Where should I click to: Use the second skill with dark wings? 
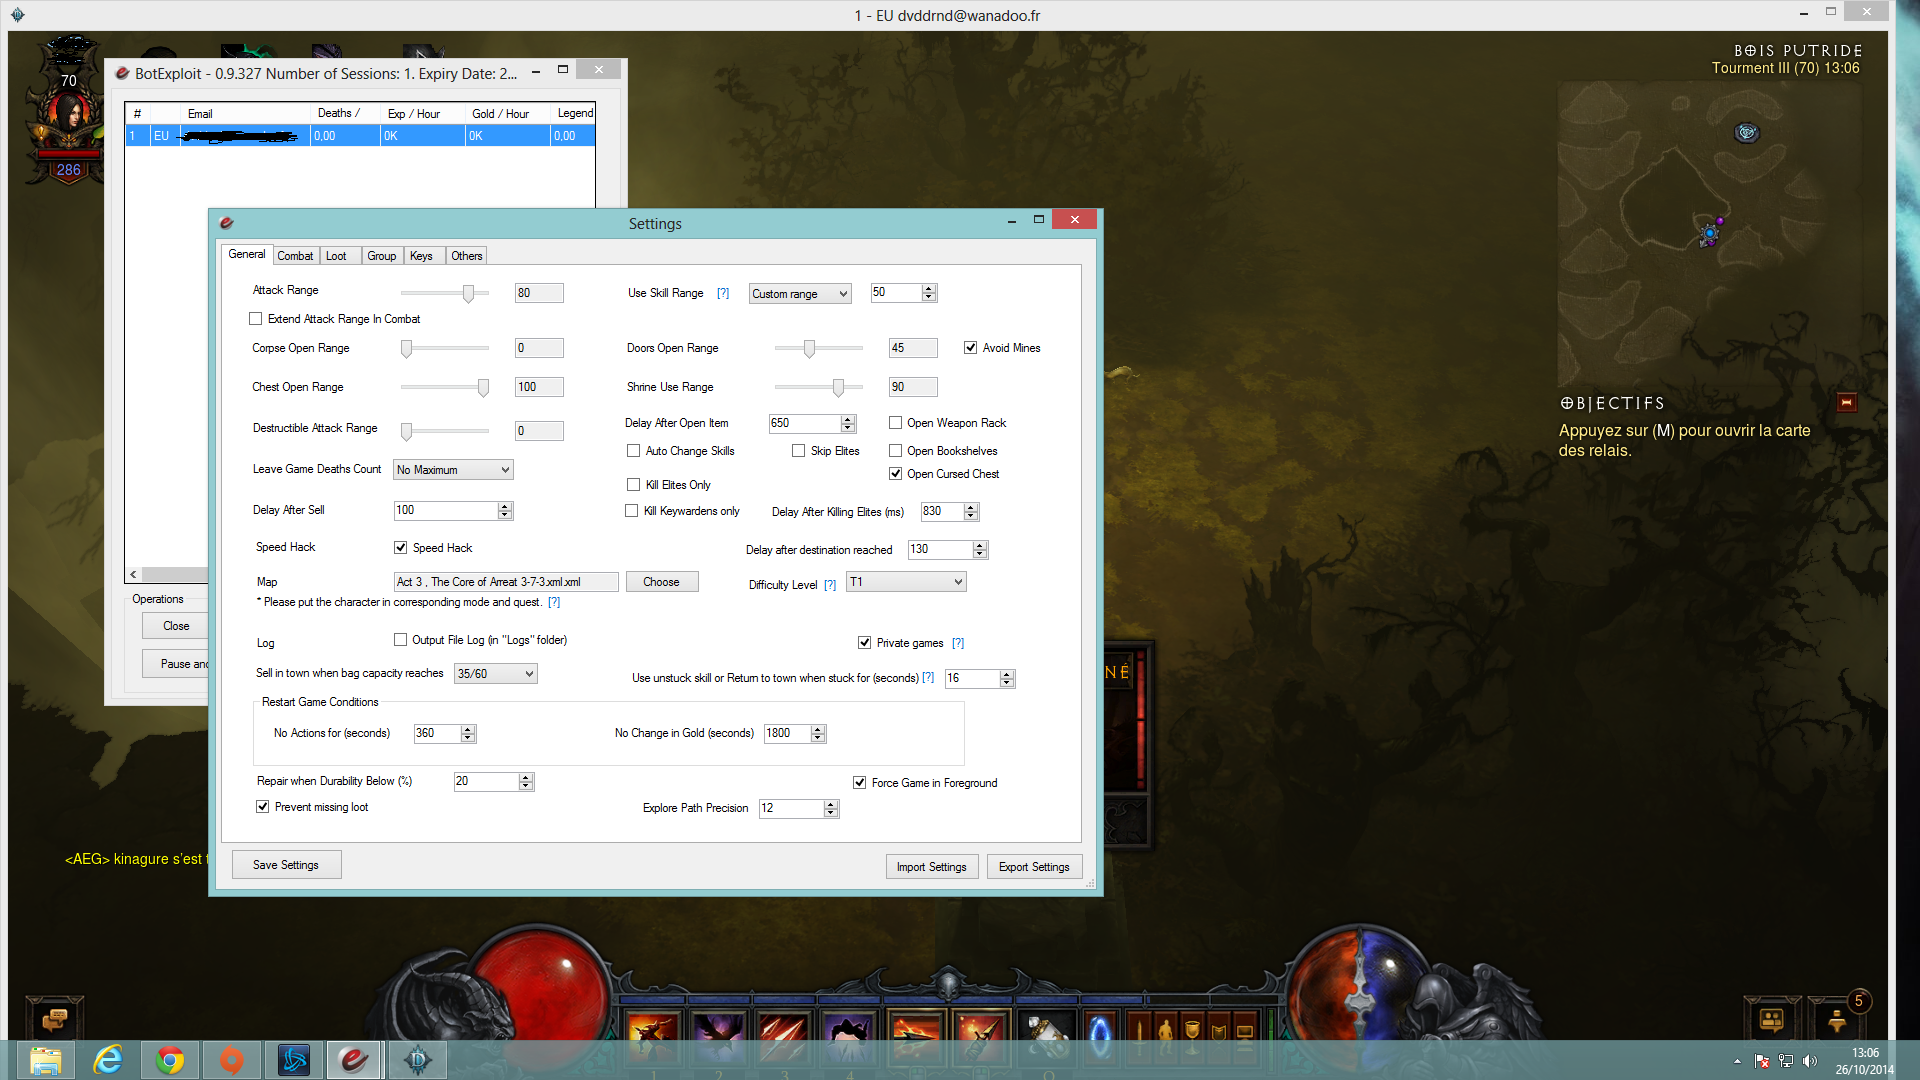(719, 1037)
